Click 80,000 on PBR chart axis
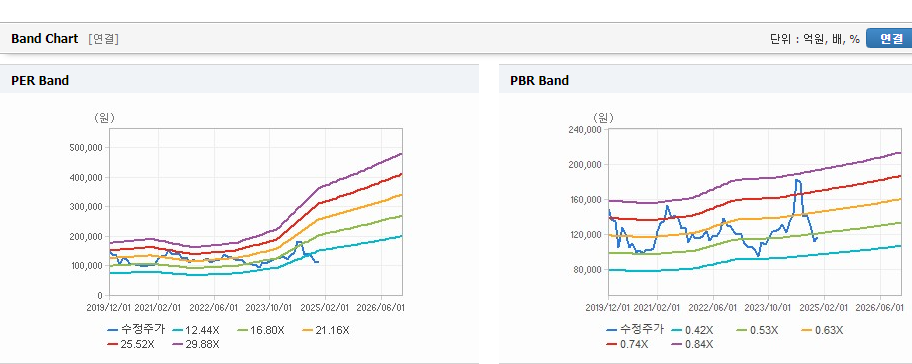This screenshot has width=912, height=364. tap(587, 270)
